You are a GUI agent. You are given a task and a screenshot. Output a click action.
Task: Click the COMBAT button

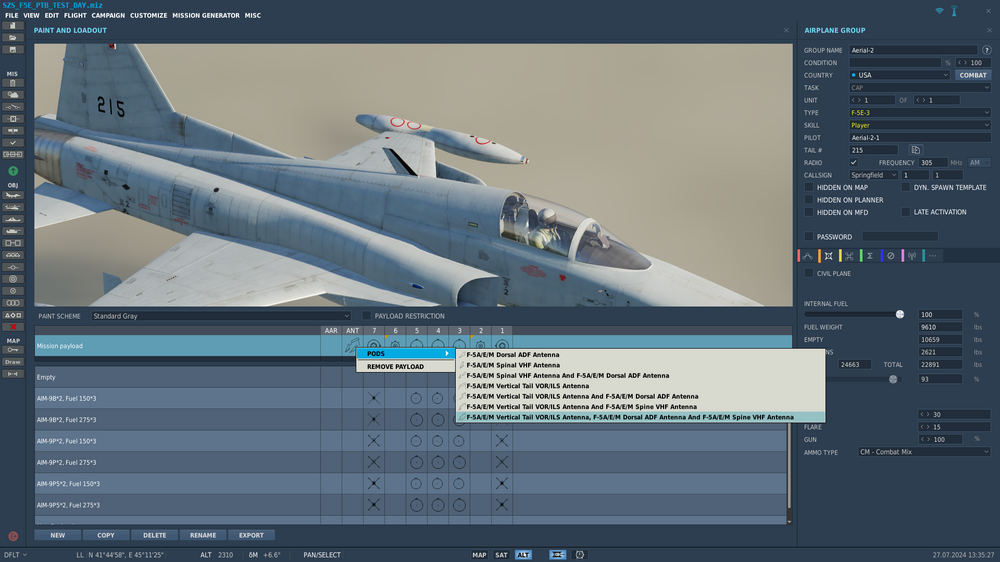click(x=973, y=75)
